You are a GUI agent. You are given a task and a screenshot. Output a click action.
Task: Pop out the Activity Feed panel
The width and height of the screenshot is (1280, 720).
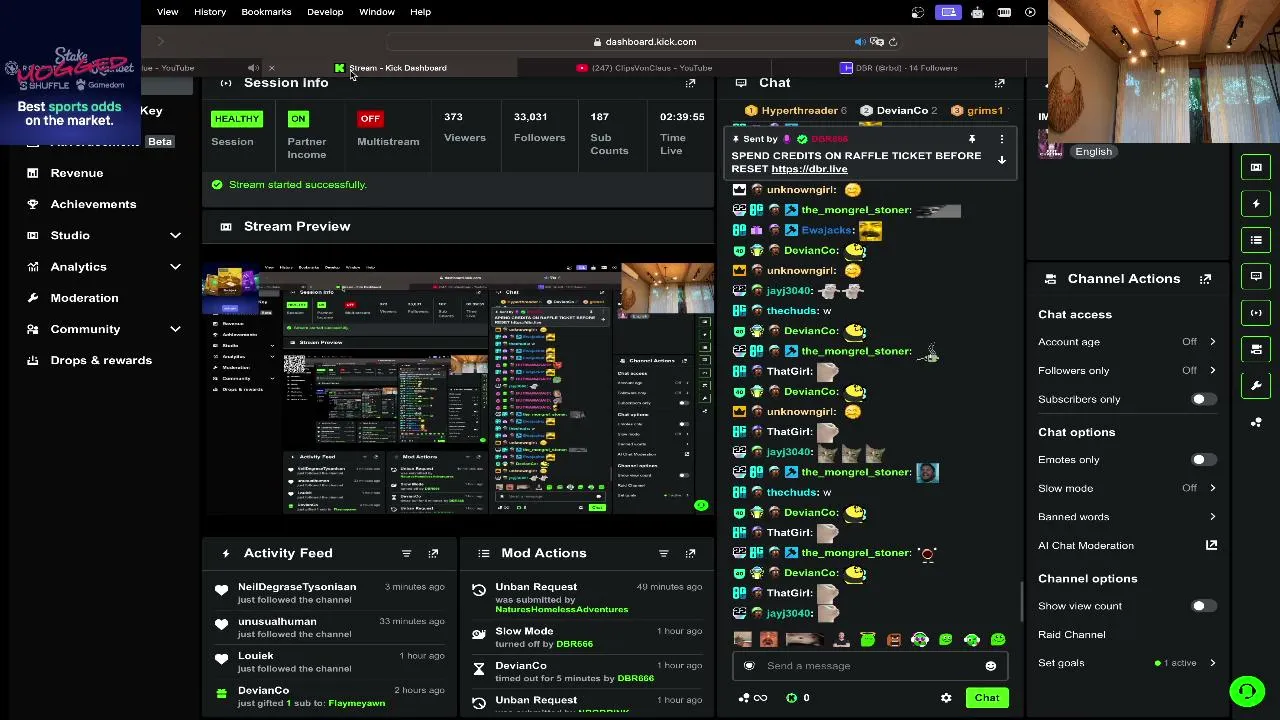point(433,553)
